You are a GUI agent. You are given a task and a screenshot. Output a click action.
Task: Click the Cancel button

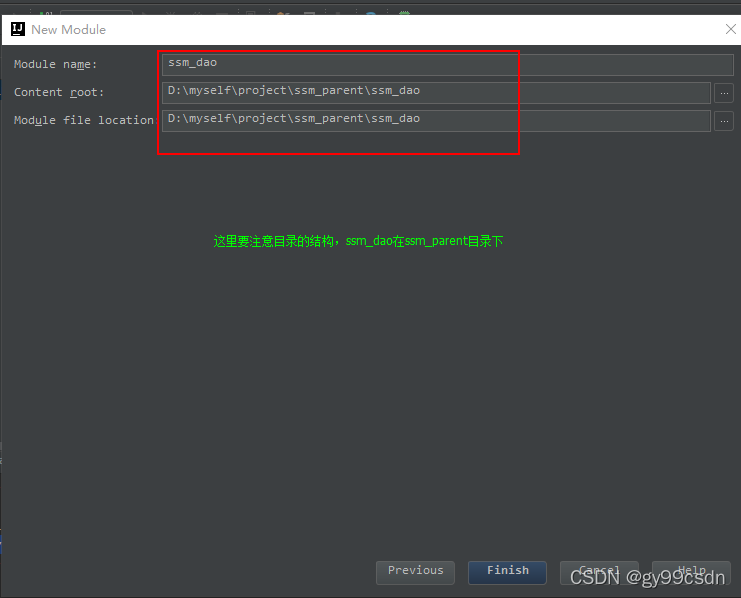599,572
